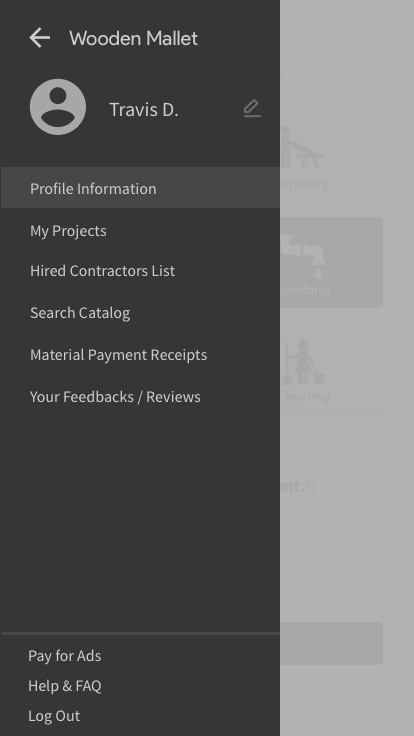This screenshot has height=736, width=414.
Task: Tap the Cleaning label on the dimmed card
Action: click(304, 397)
